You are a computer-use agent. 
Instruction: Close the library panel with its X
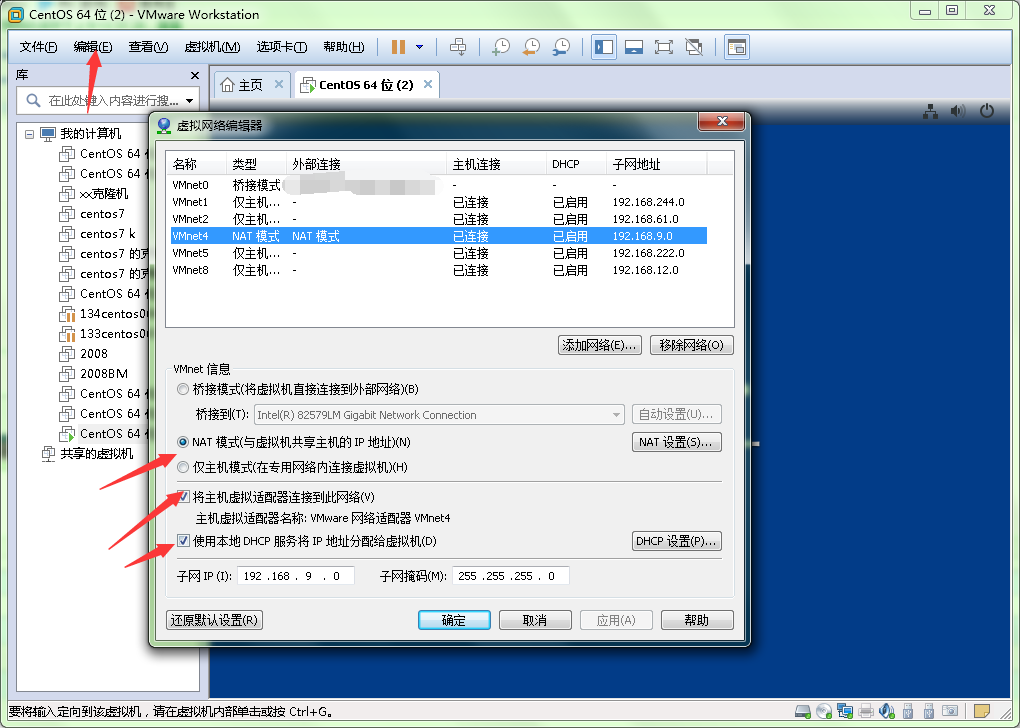(x=195, y=75)
